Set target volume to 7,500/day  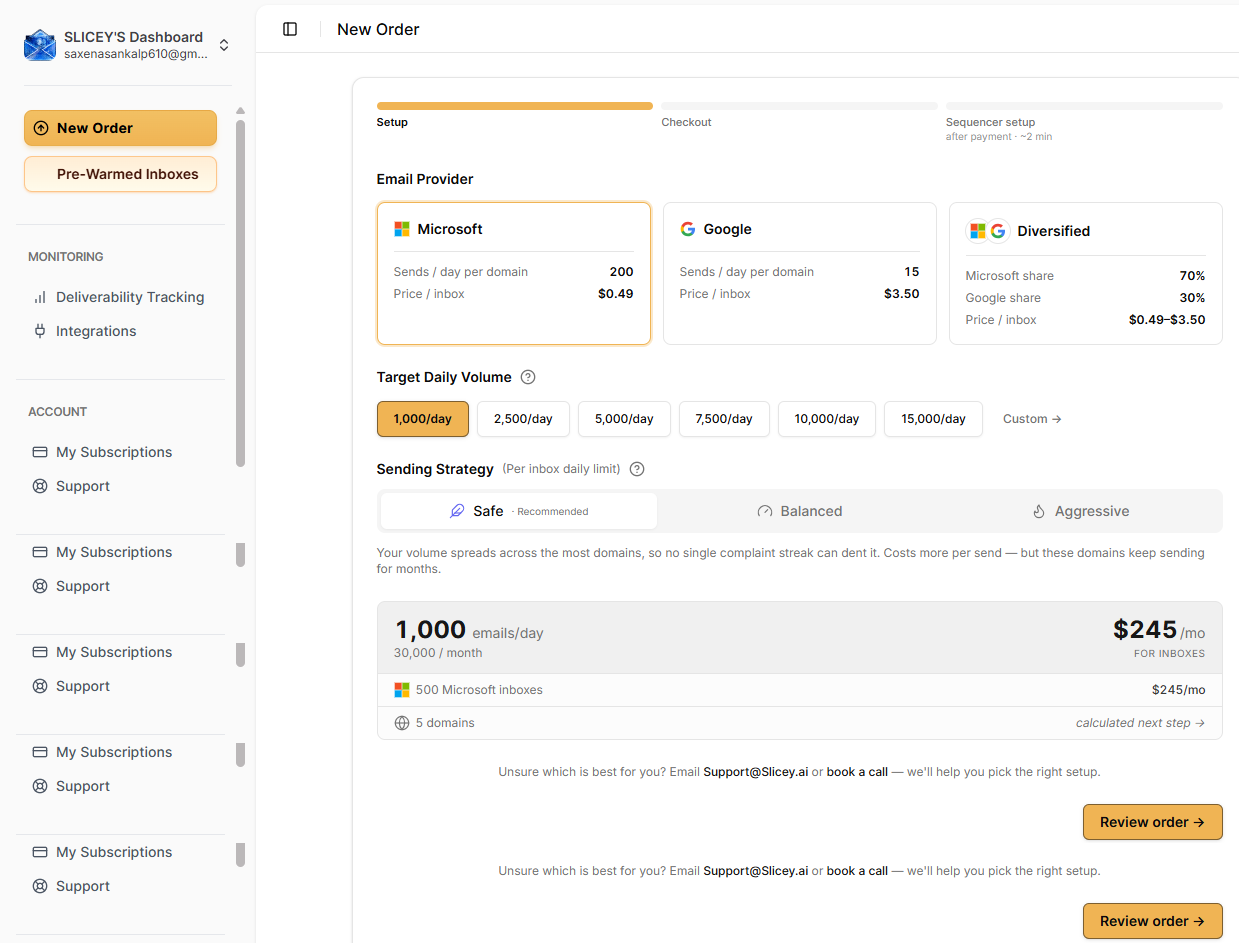click(724, 419)
